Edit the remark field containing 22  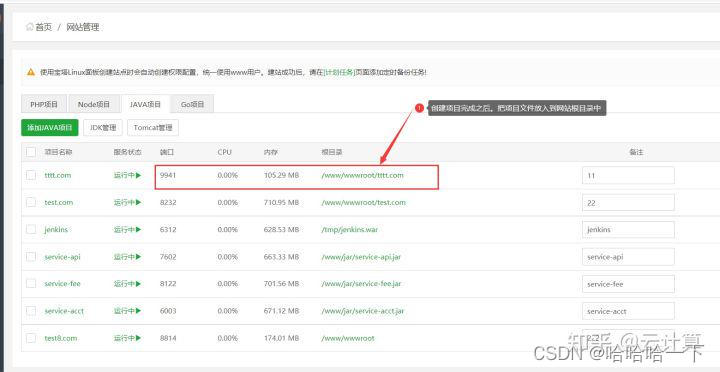point(628,203)
